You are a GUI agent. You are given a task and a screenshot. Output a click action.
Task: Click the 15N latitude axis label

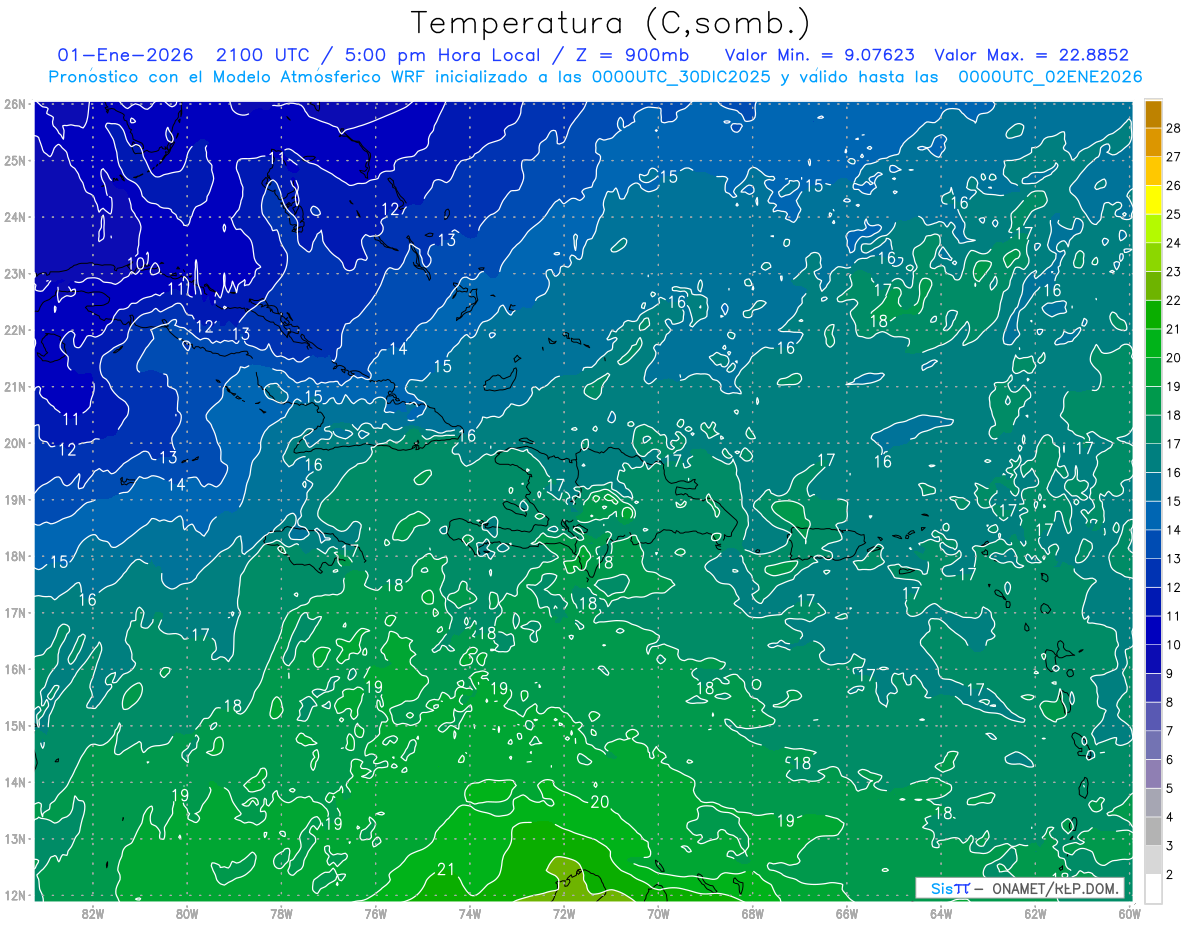click(x=15, y=726)
